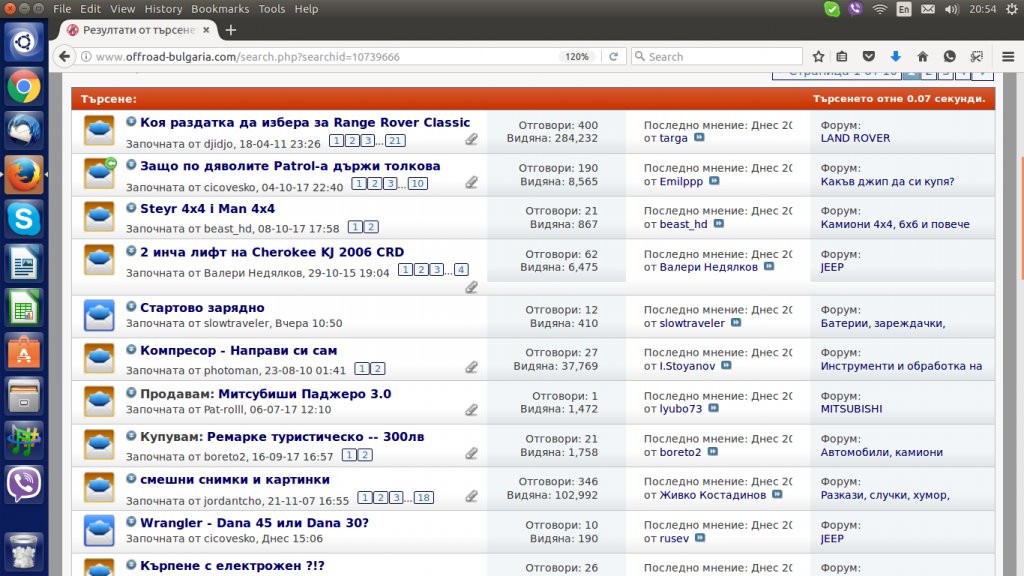Launch Thunderbird mail from the dock

point(24,130)
